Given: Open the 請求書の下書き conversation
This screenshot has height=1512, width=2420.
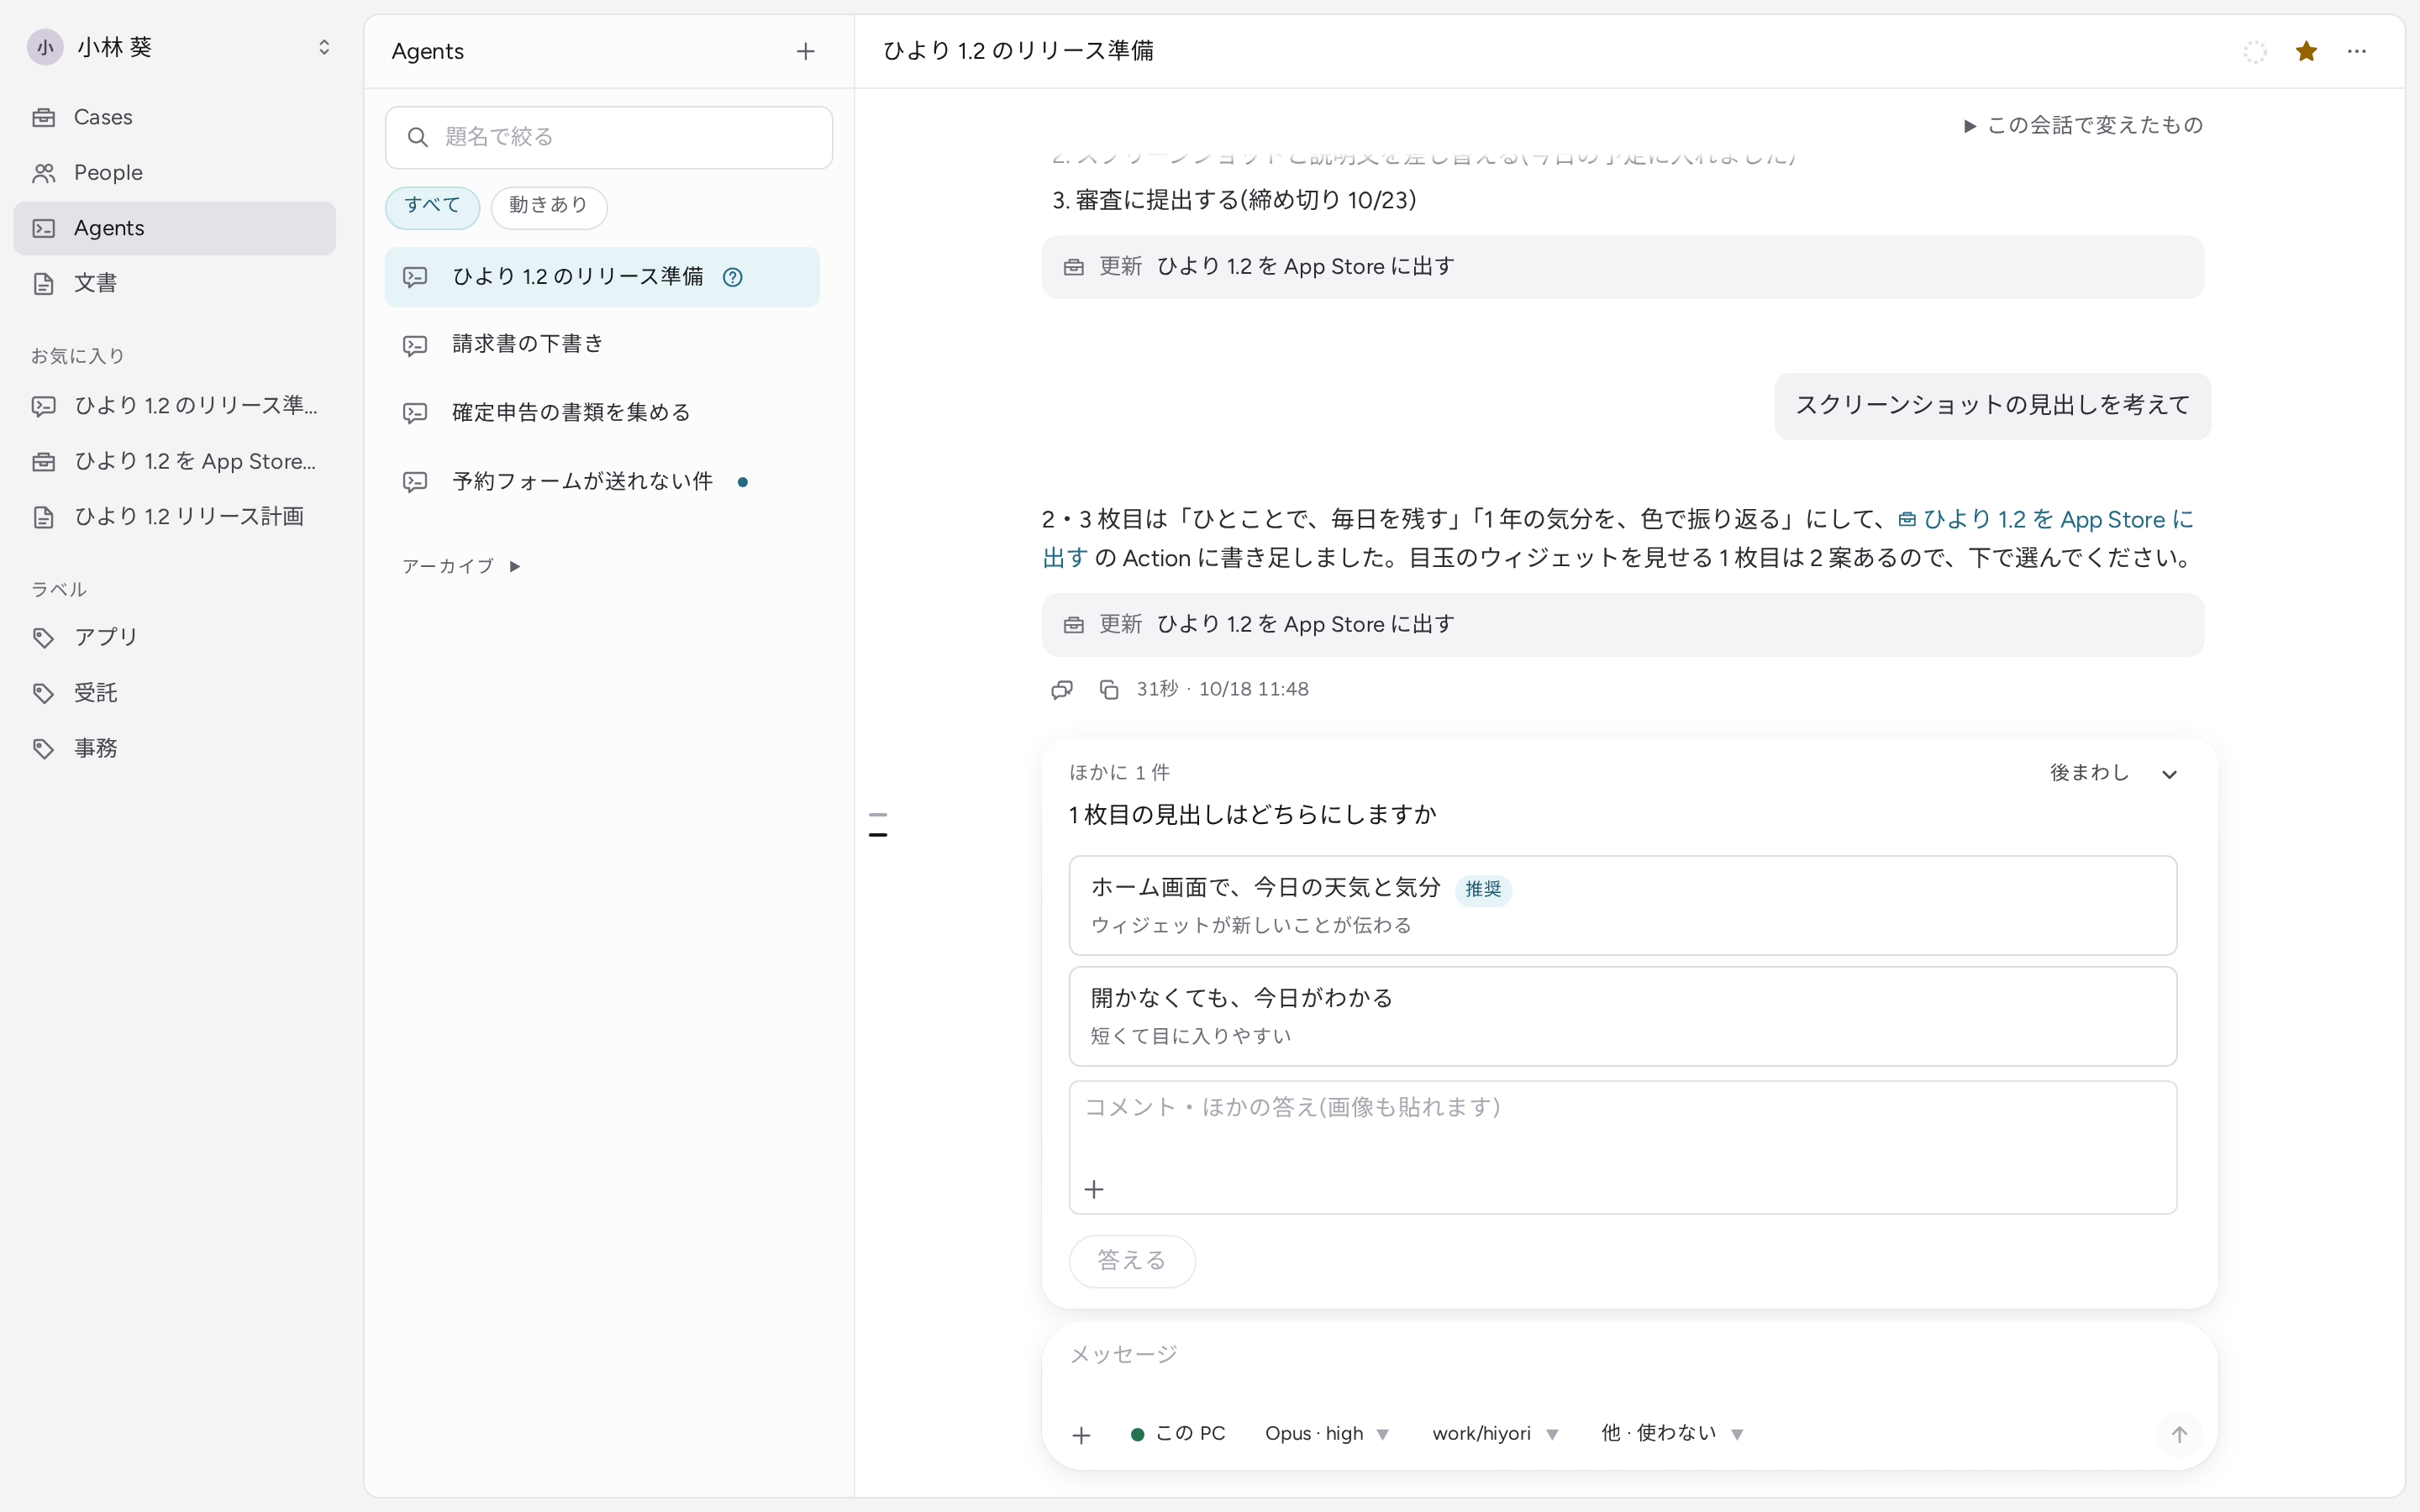Looking at the screenshot, I should click(602, 344).
